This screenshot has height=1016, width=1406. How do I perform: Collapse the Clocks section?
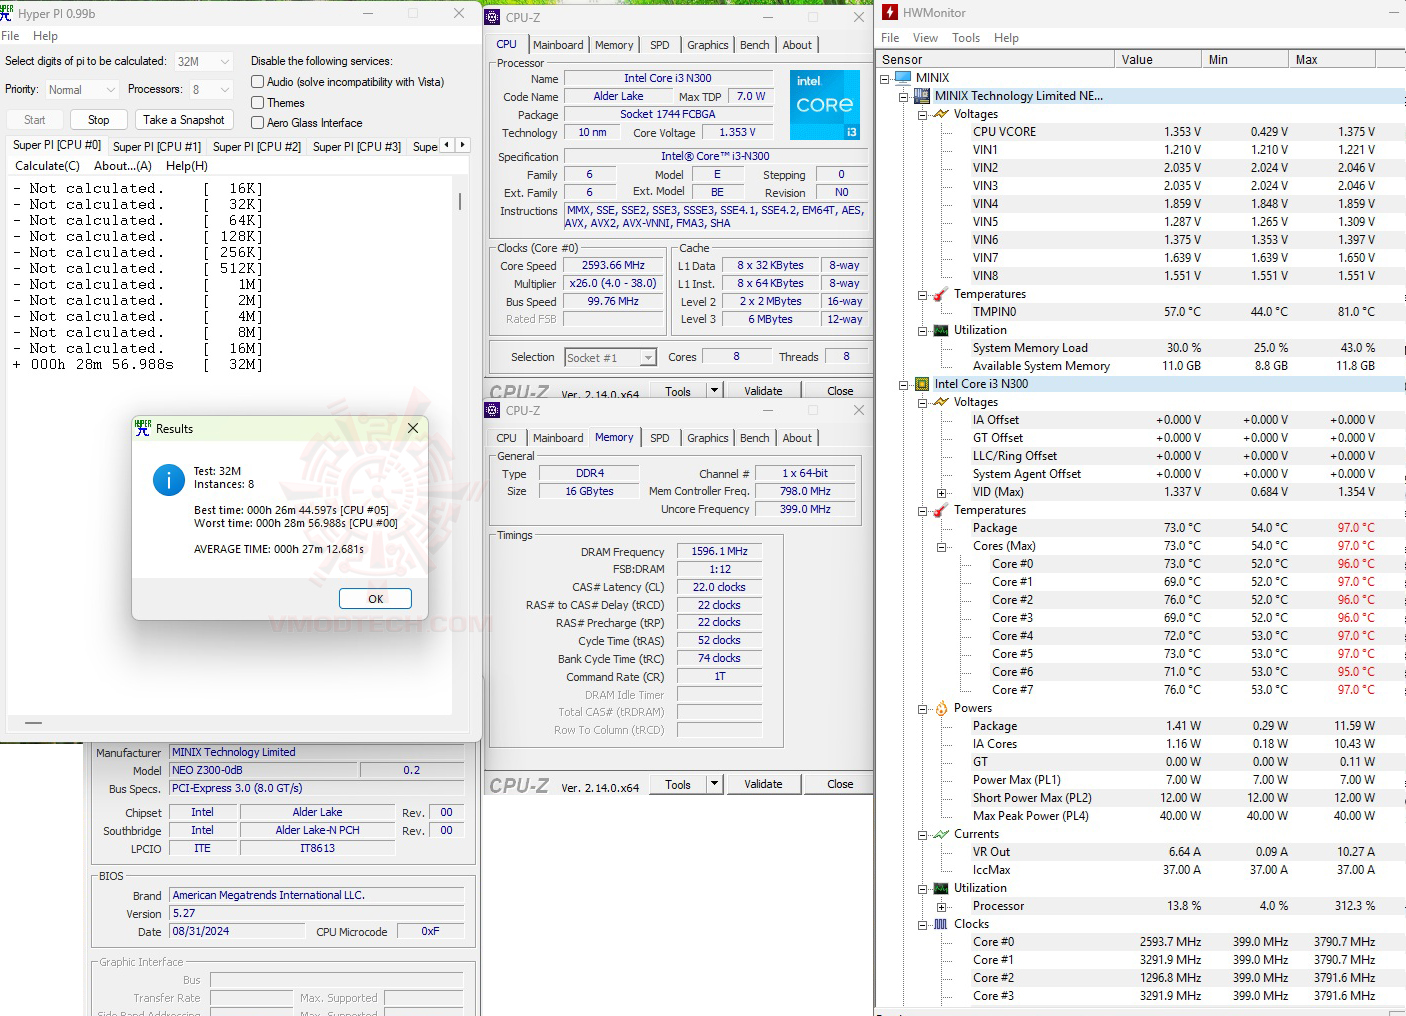[x=922, y=924]
